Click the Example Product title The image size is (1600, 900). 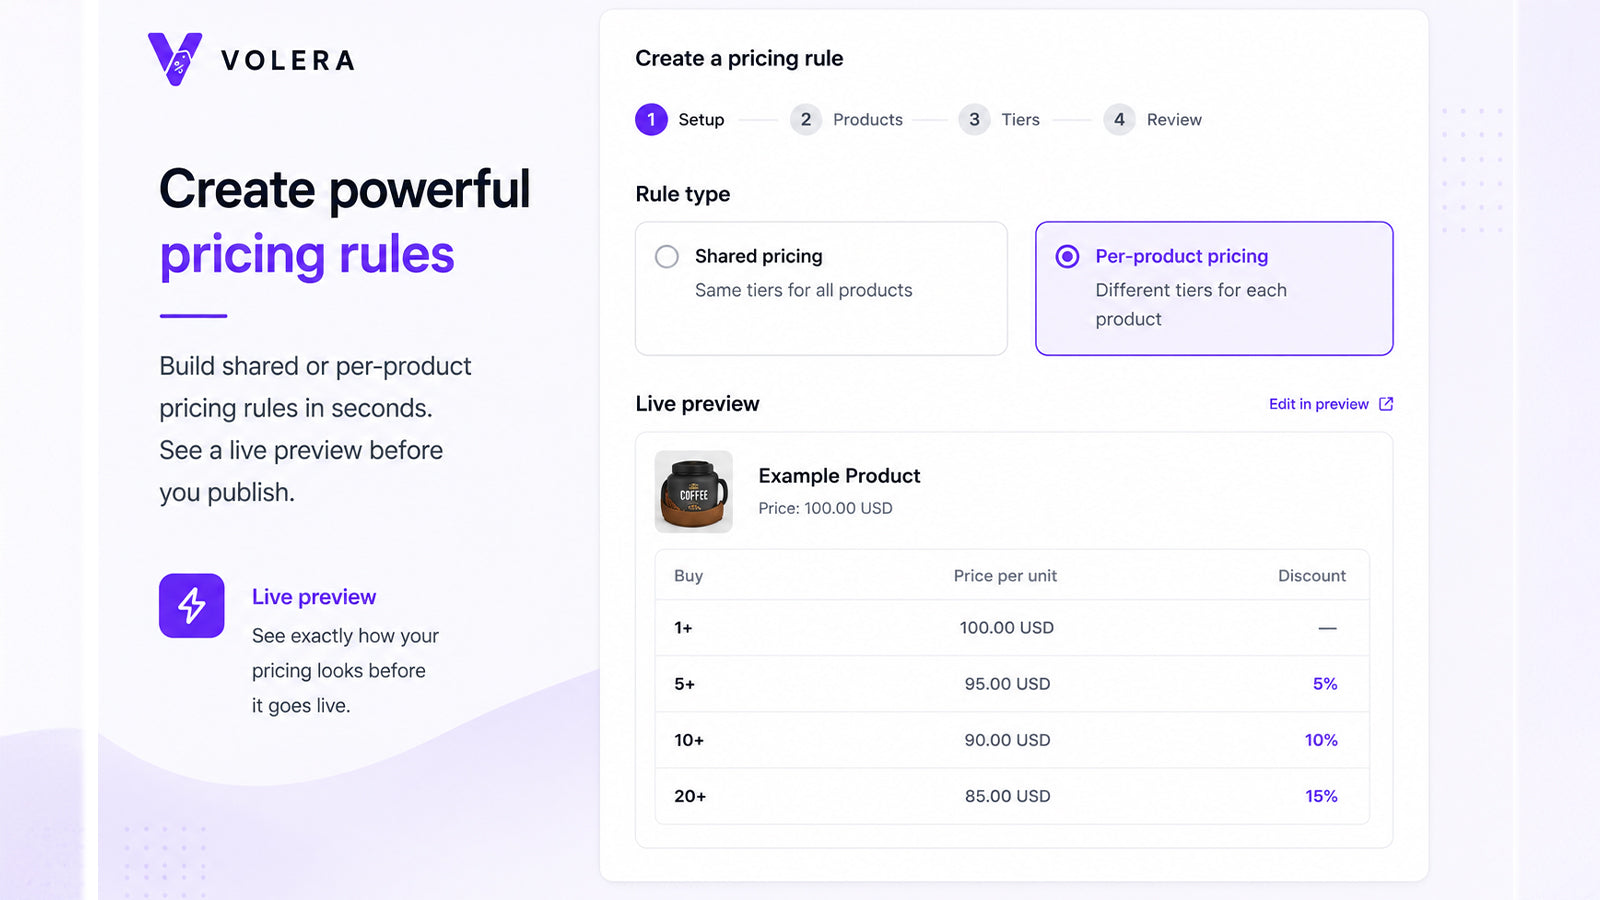click(x=839, y=476)
